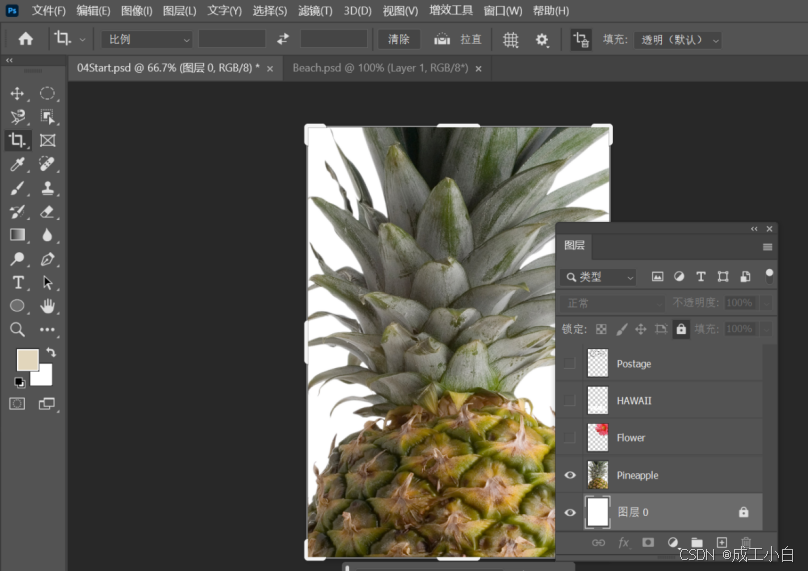
Task: Show the Flower layer
Action: tap(569, 438)
